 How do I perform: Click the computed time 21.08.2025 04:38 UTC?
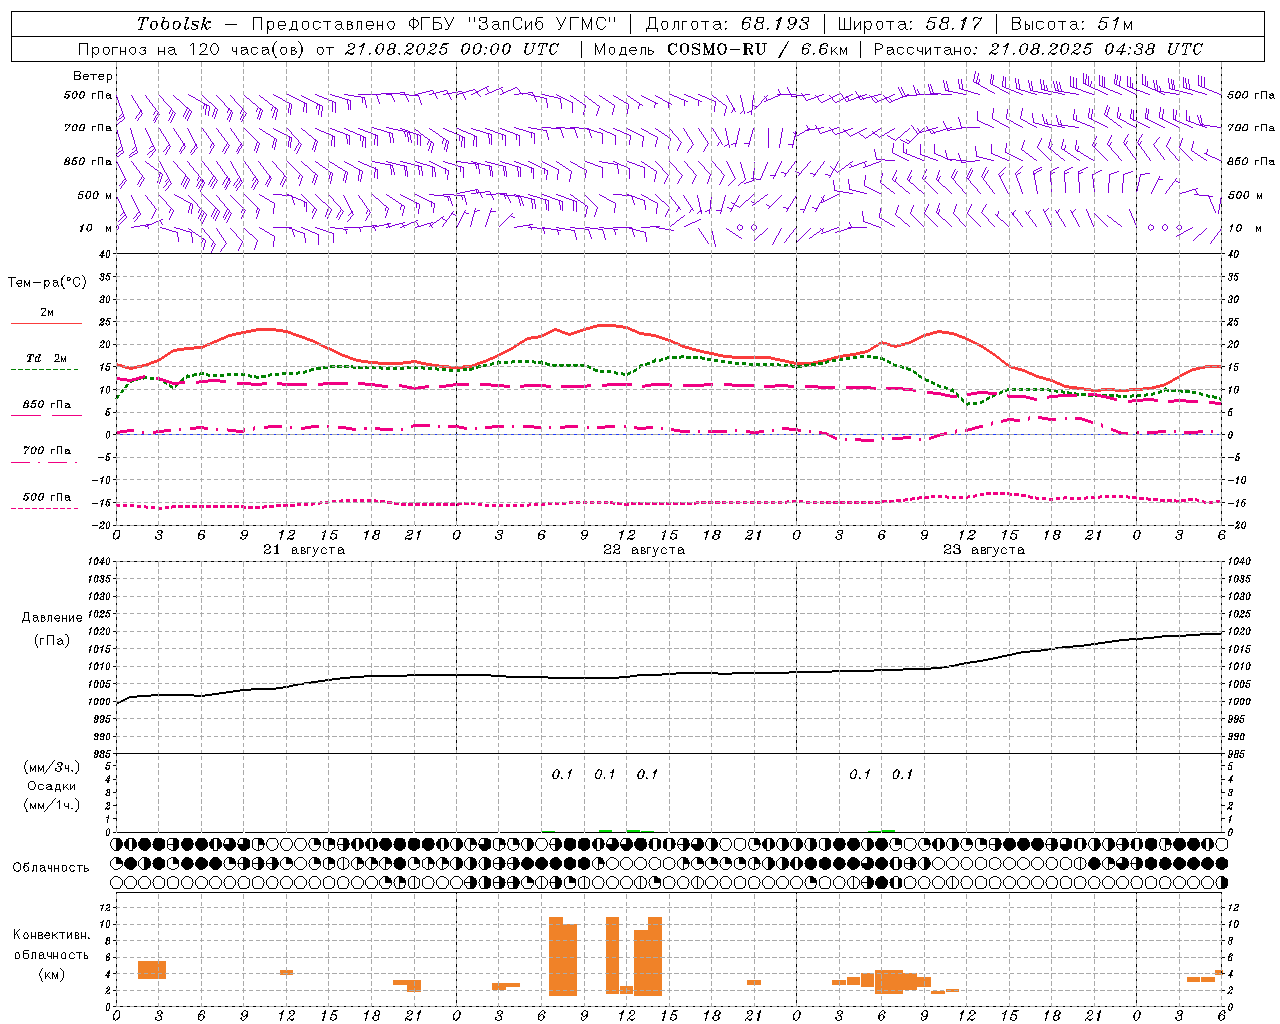(1096, 49)
